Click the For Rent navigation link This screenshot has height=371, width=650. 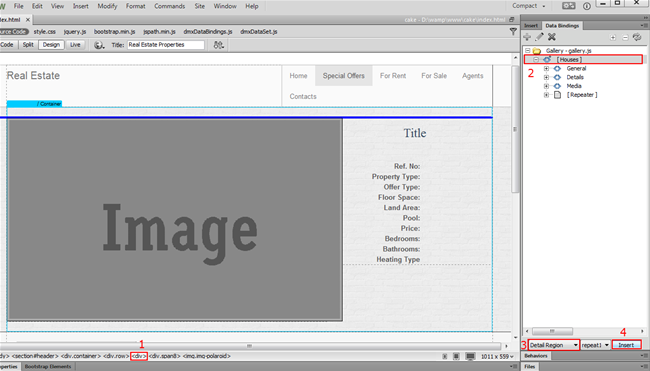pos(393,75)
